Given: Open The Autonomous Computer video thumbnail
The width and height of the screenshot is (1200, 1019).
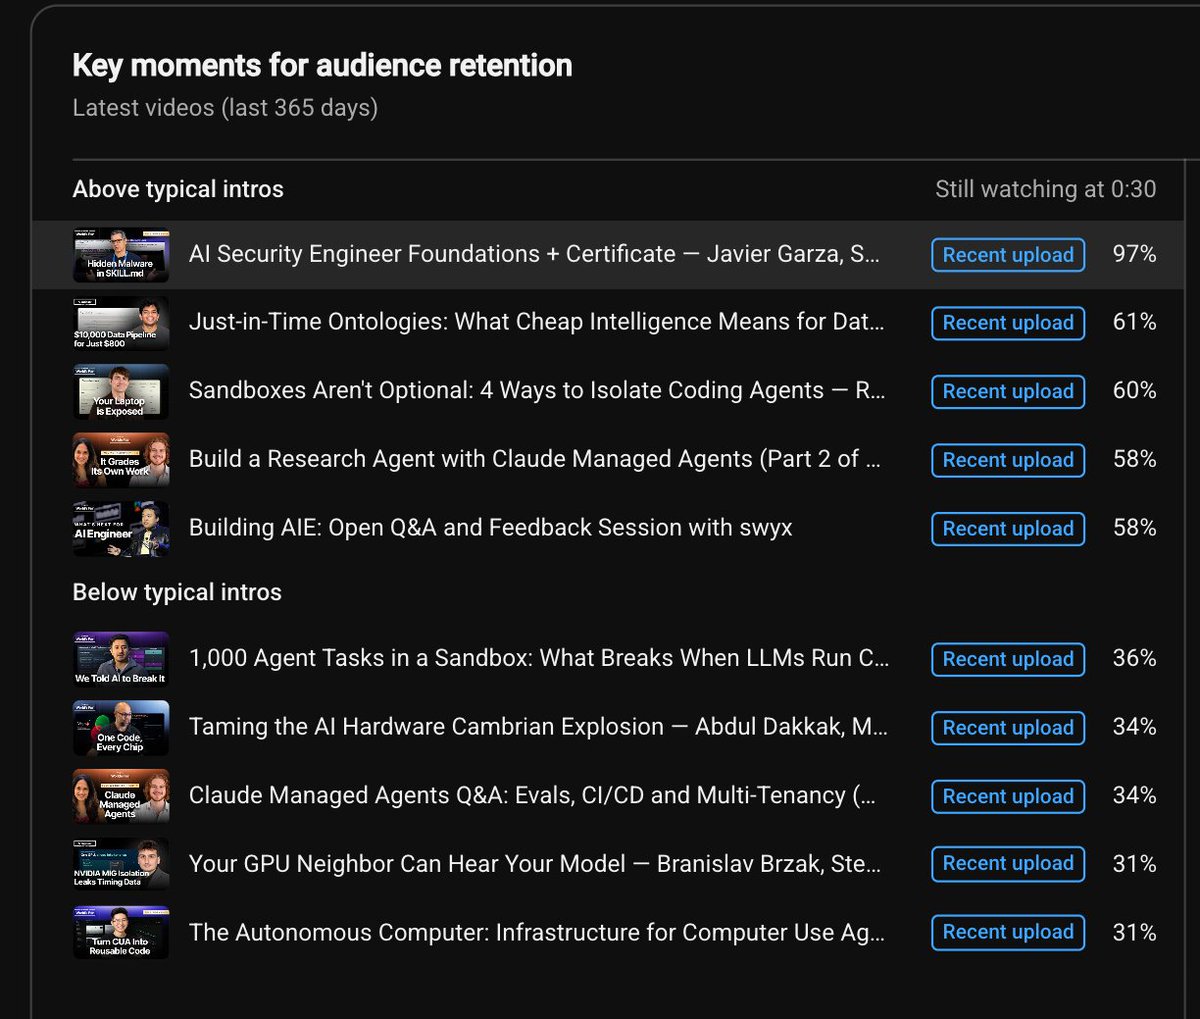Looking at the screenshot, I should (x=121, y=932).
